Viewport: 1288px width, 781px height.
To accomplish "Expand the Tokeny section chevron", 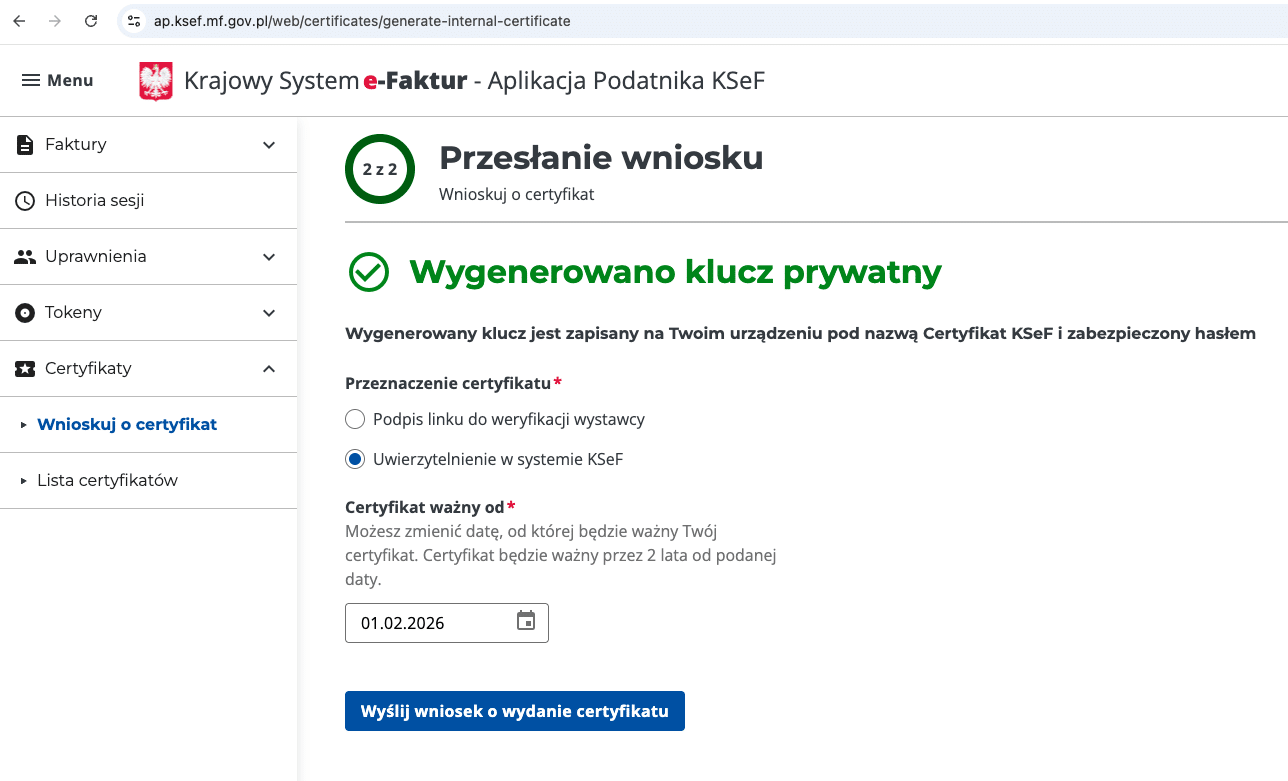I will point(269,313).
